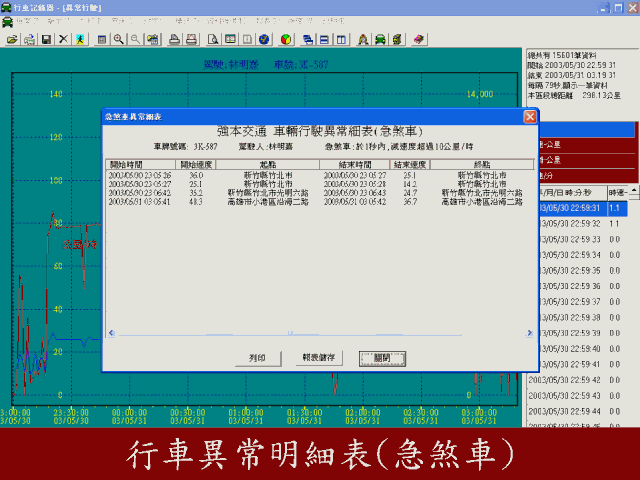
Task: Click the running man exit icon
Action: point(80,39)
